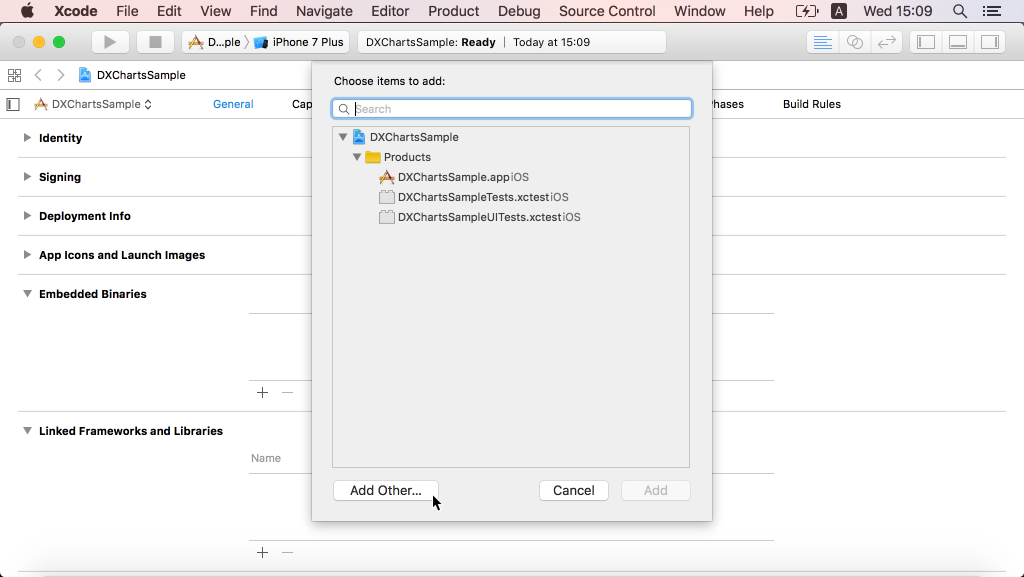Image resolution: width=1024 pixels, height=577 pixels.
Task: Collapse the Products folder in the dialog
Action: click(x=357, y=157)
